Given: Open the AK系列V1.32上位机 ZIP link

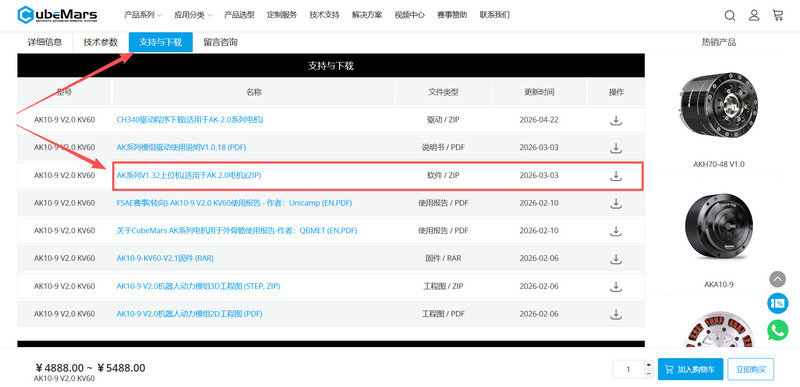Looking at the screenshot, I should (x=189, y=175).
